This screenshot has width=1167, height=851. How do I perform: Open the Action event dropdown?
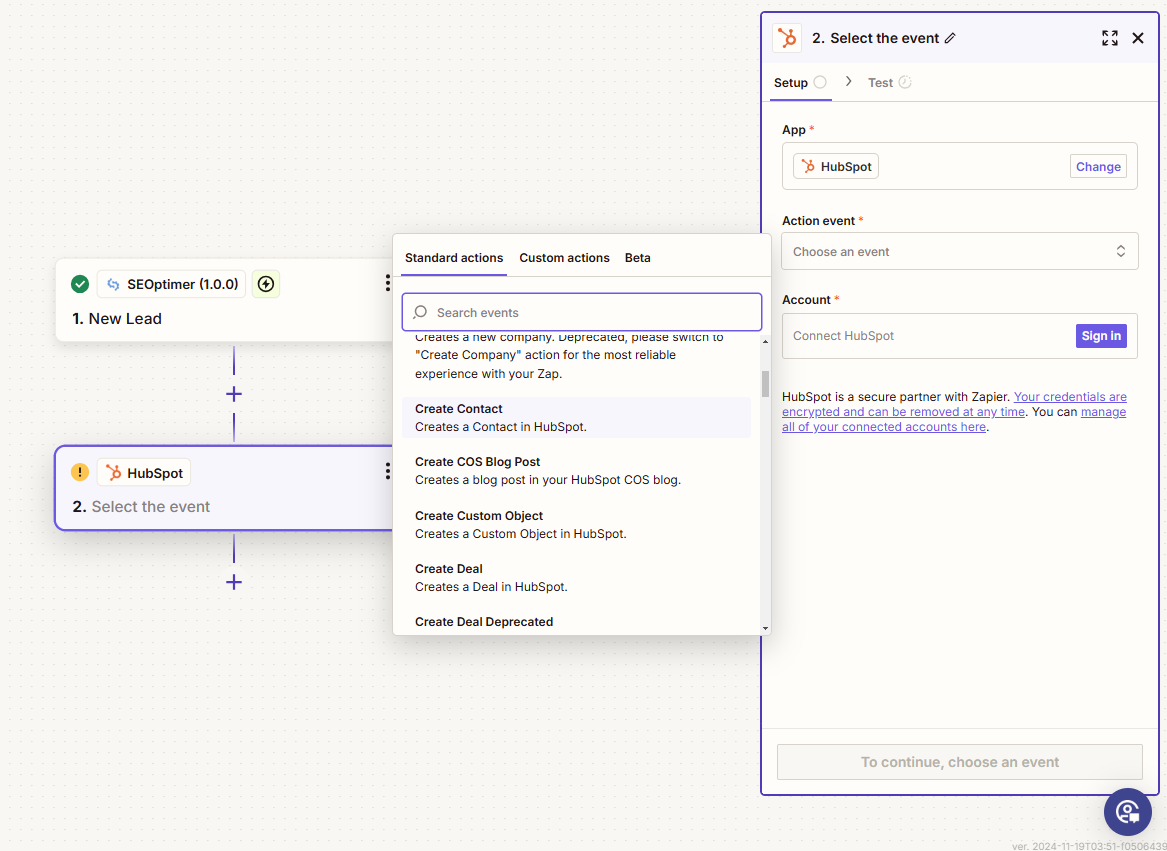(x=959, y=251)
